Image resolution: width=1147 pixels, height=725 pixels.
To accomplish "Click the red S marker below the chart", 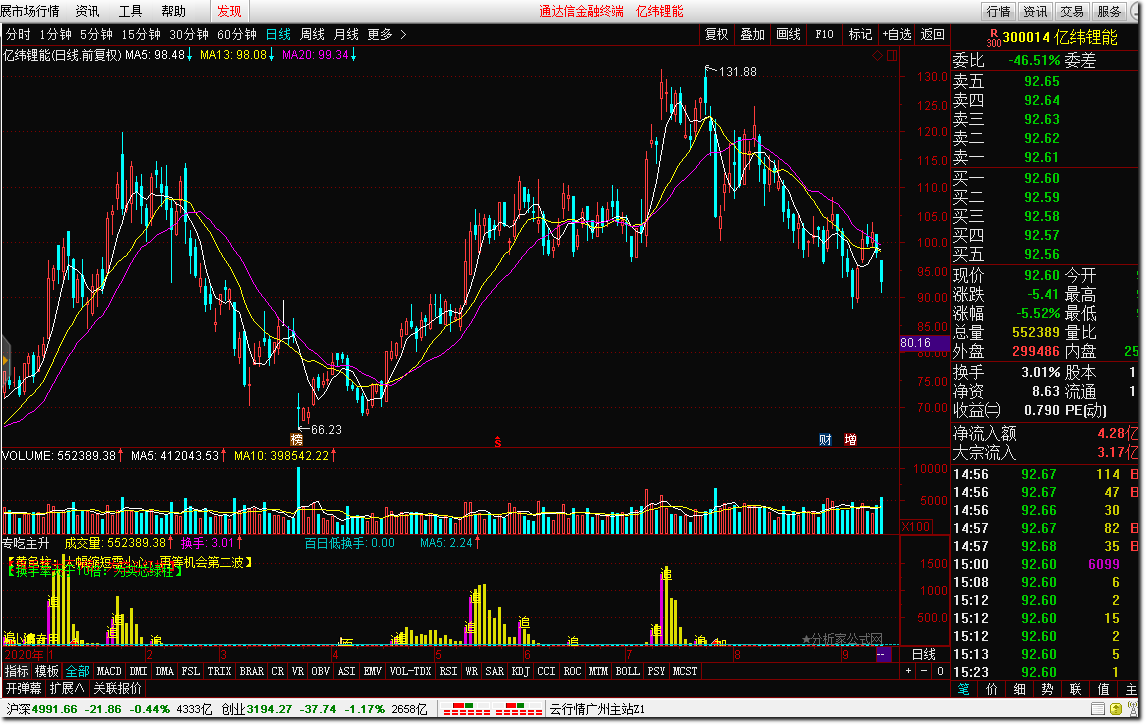I will click(x=497, y=441).
